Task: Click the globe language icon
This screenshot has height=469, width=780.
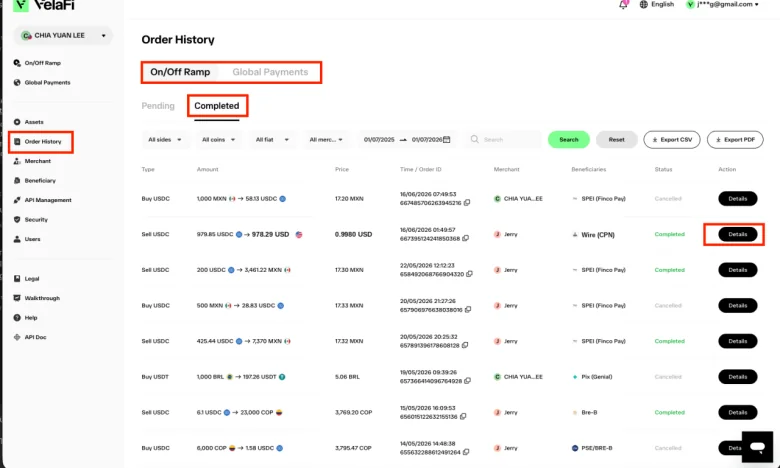Action: click(x=644, y=4)
